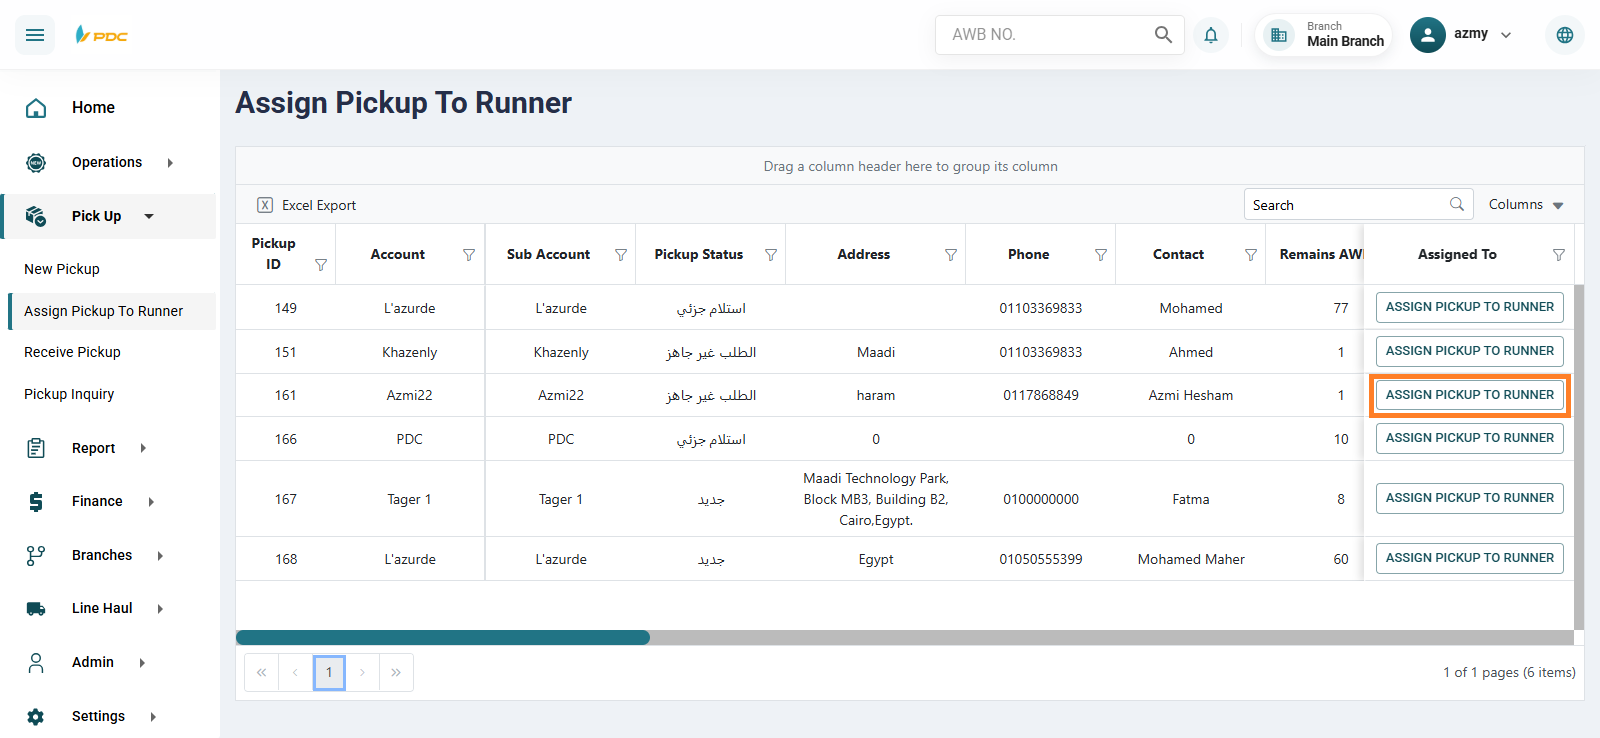Filter the Sub Account column
Viewport: 1600px width, 738px height.
(621, 255)
